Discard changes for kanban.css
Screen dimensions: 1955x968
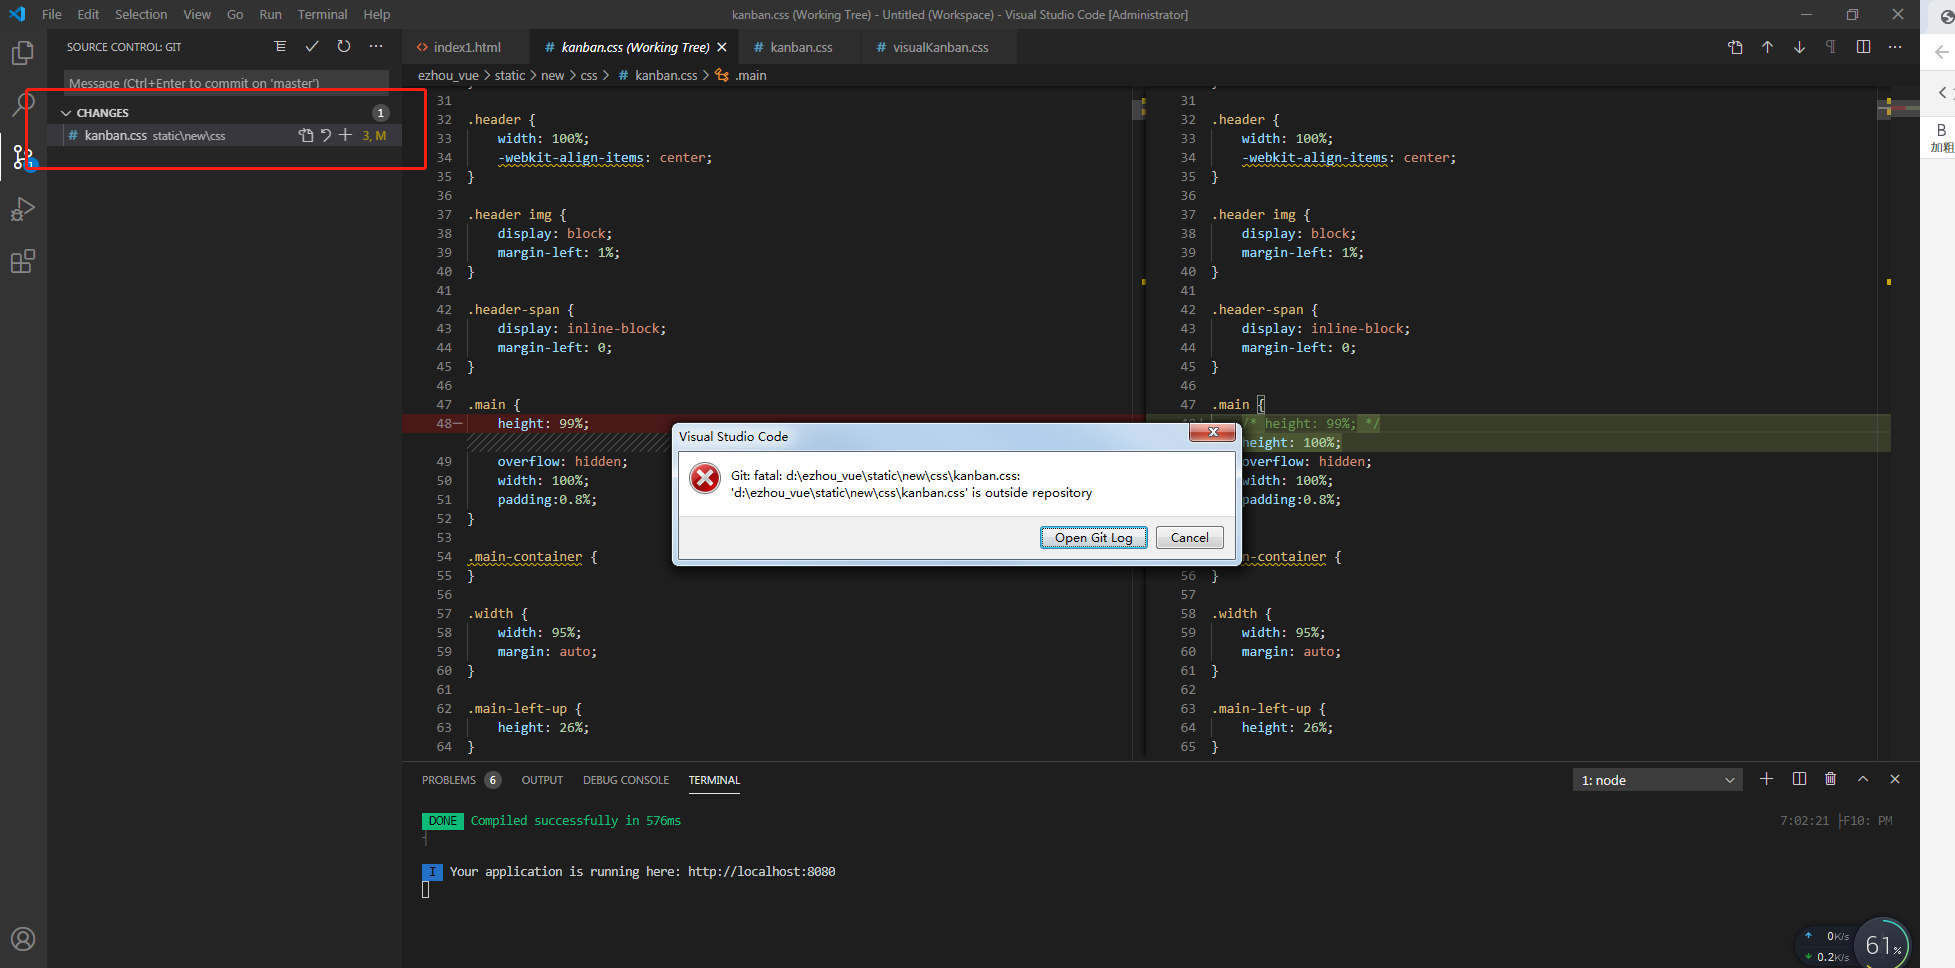tap(326, 135)
